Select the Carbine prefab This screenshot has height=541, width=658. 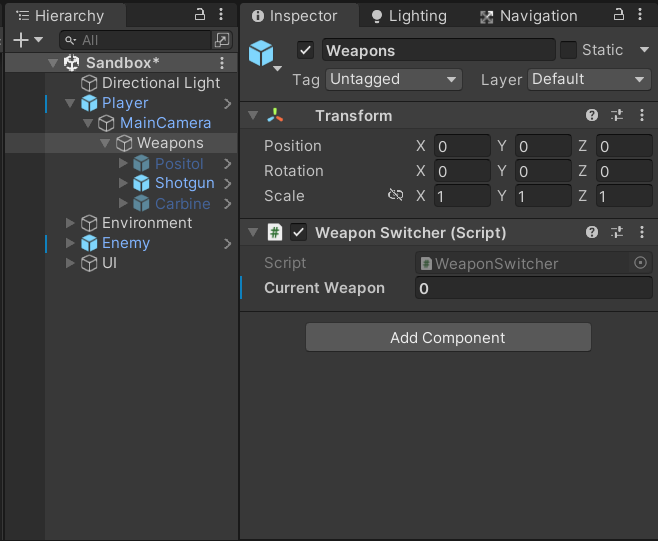point(183,204)
